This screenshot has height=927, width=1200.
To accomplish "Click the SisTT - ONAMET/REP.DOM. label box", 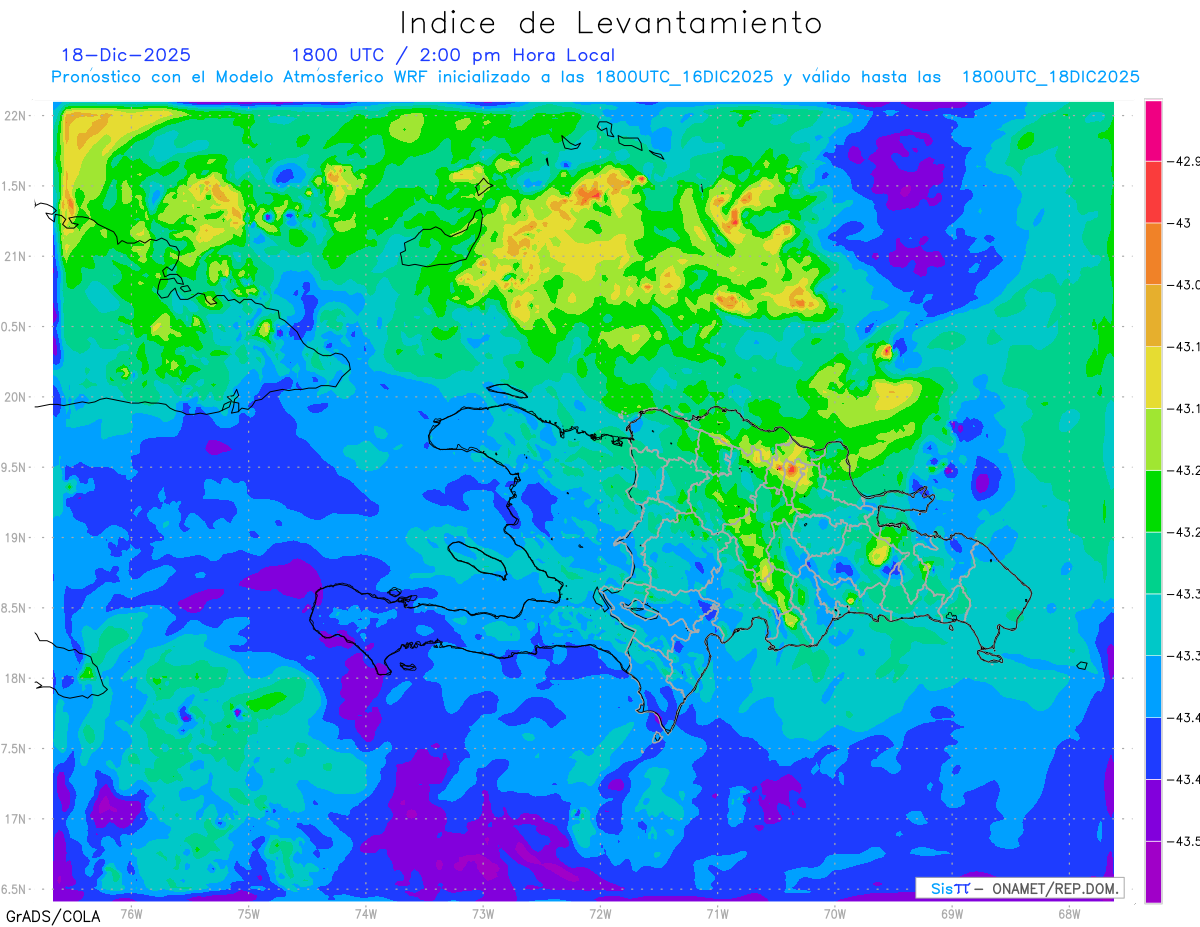I will coord(1019,888).
